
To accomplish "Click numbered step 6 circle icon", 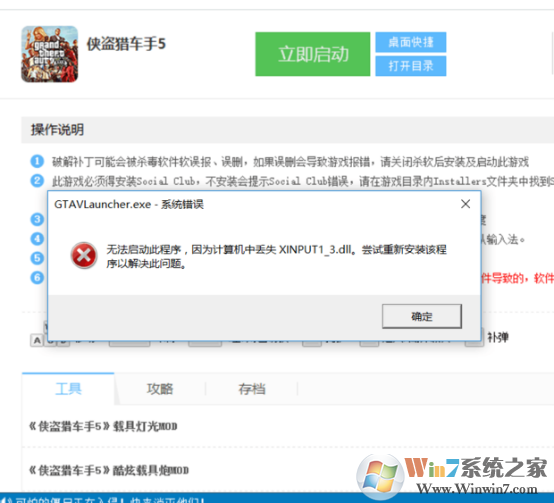I will (37, 278).
